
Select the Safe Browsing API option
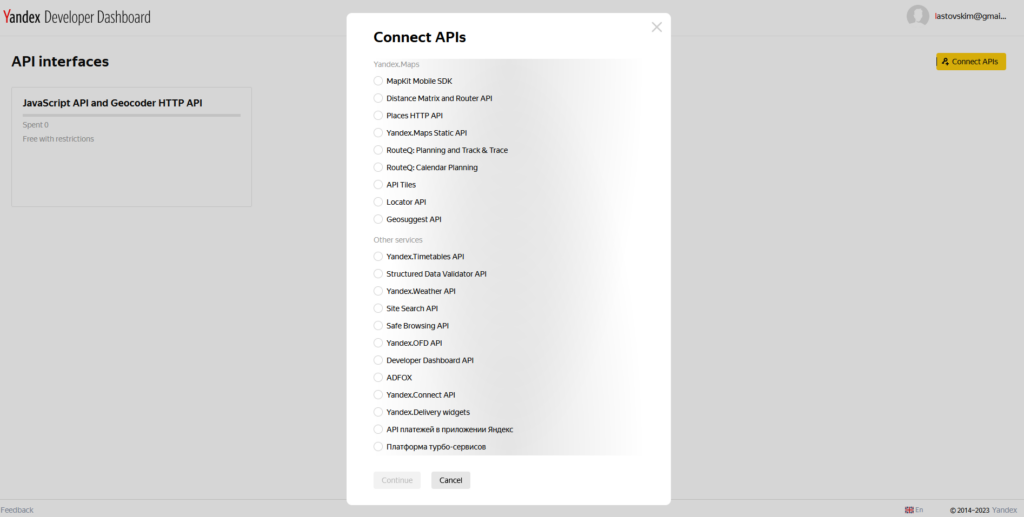tap(378, 326)
